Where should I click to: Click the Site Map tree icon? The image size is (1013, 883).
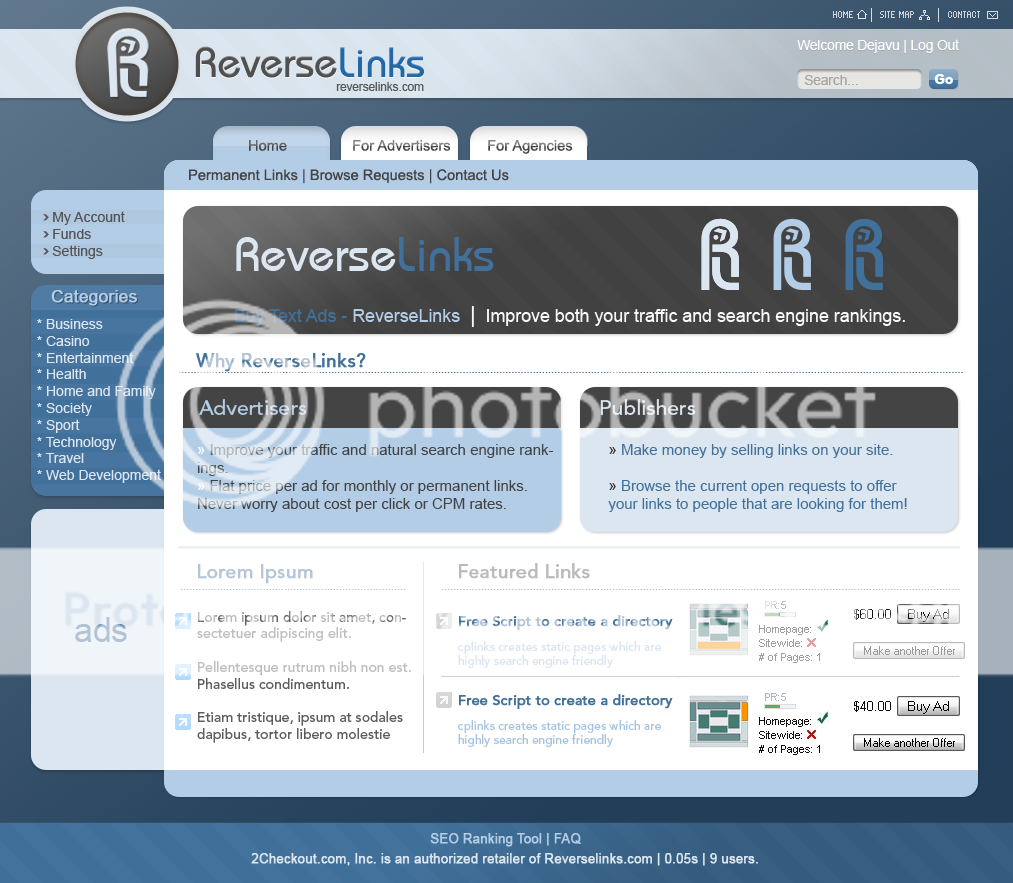click(924, 15)
